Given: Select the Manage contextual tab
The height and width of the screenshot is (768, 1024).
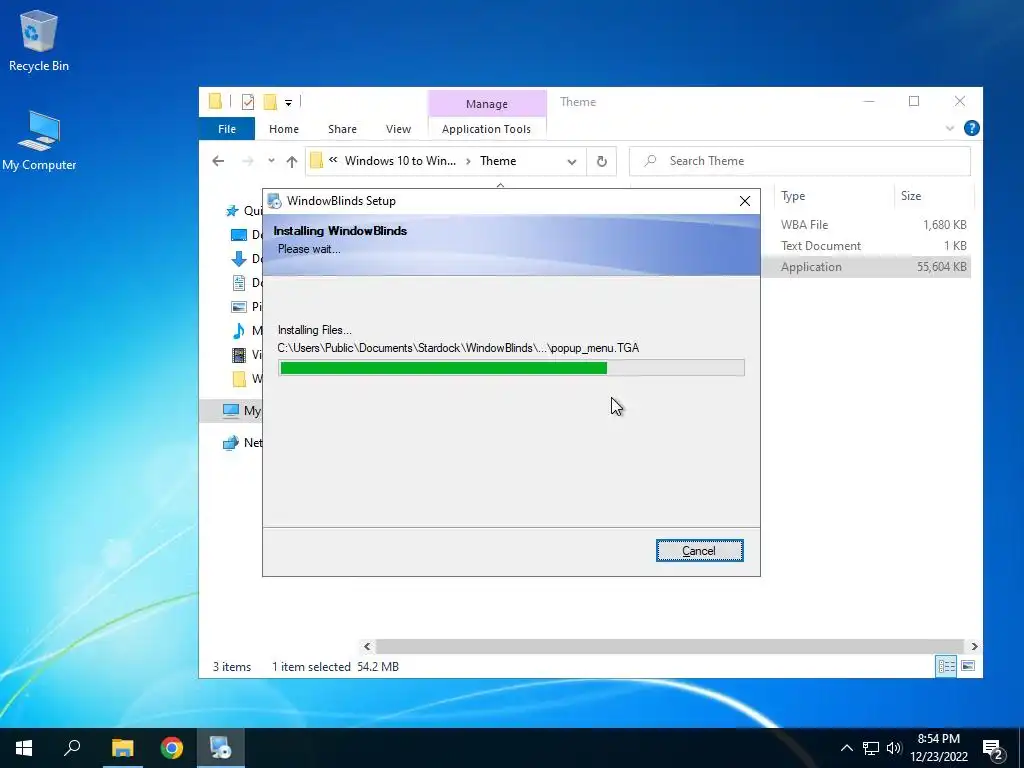Looking at the screenshot, I should (487, 103).
